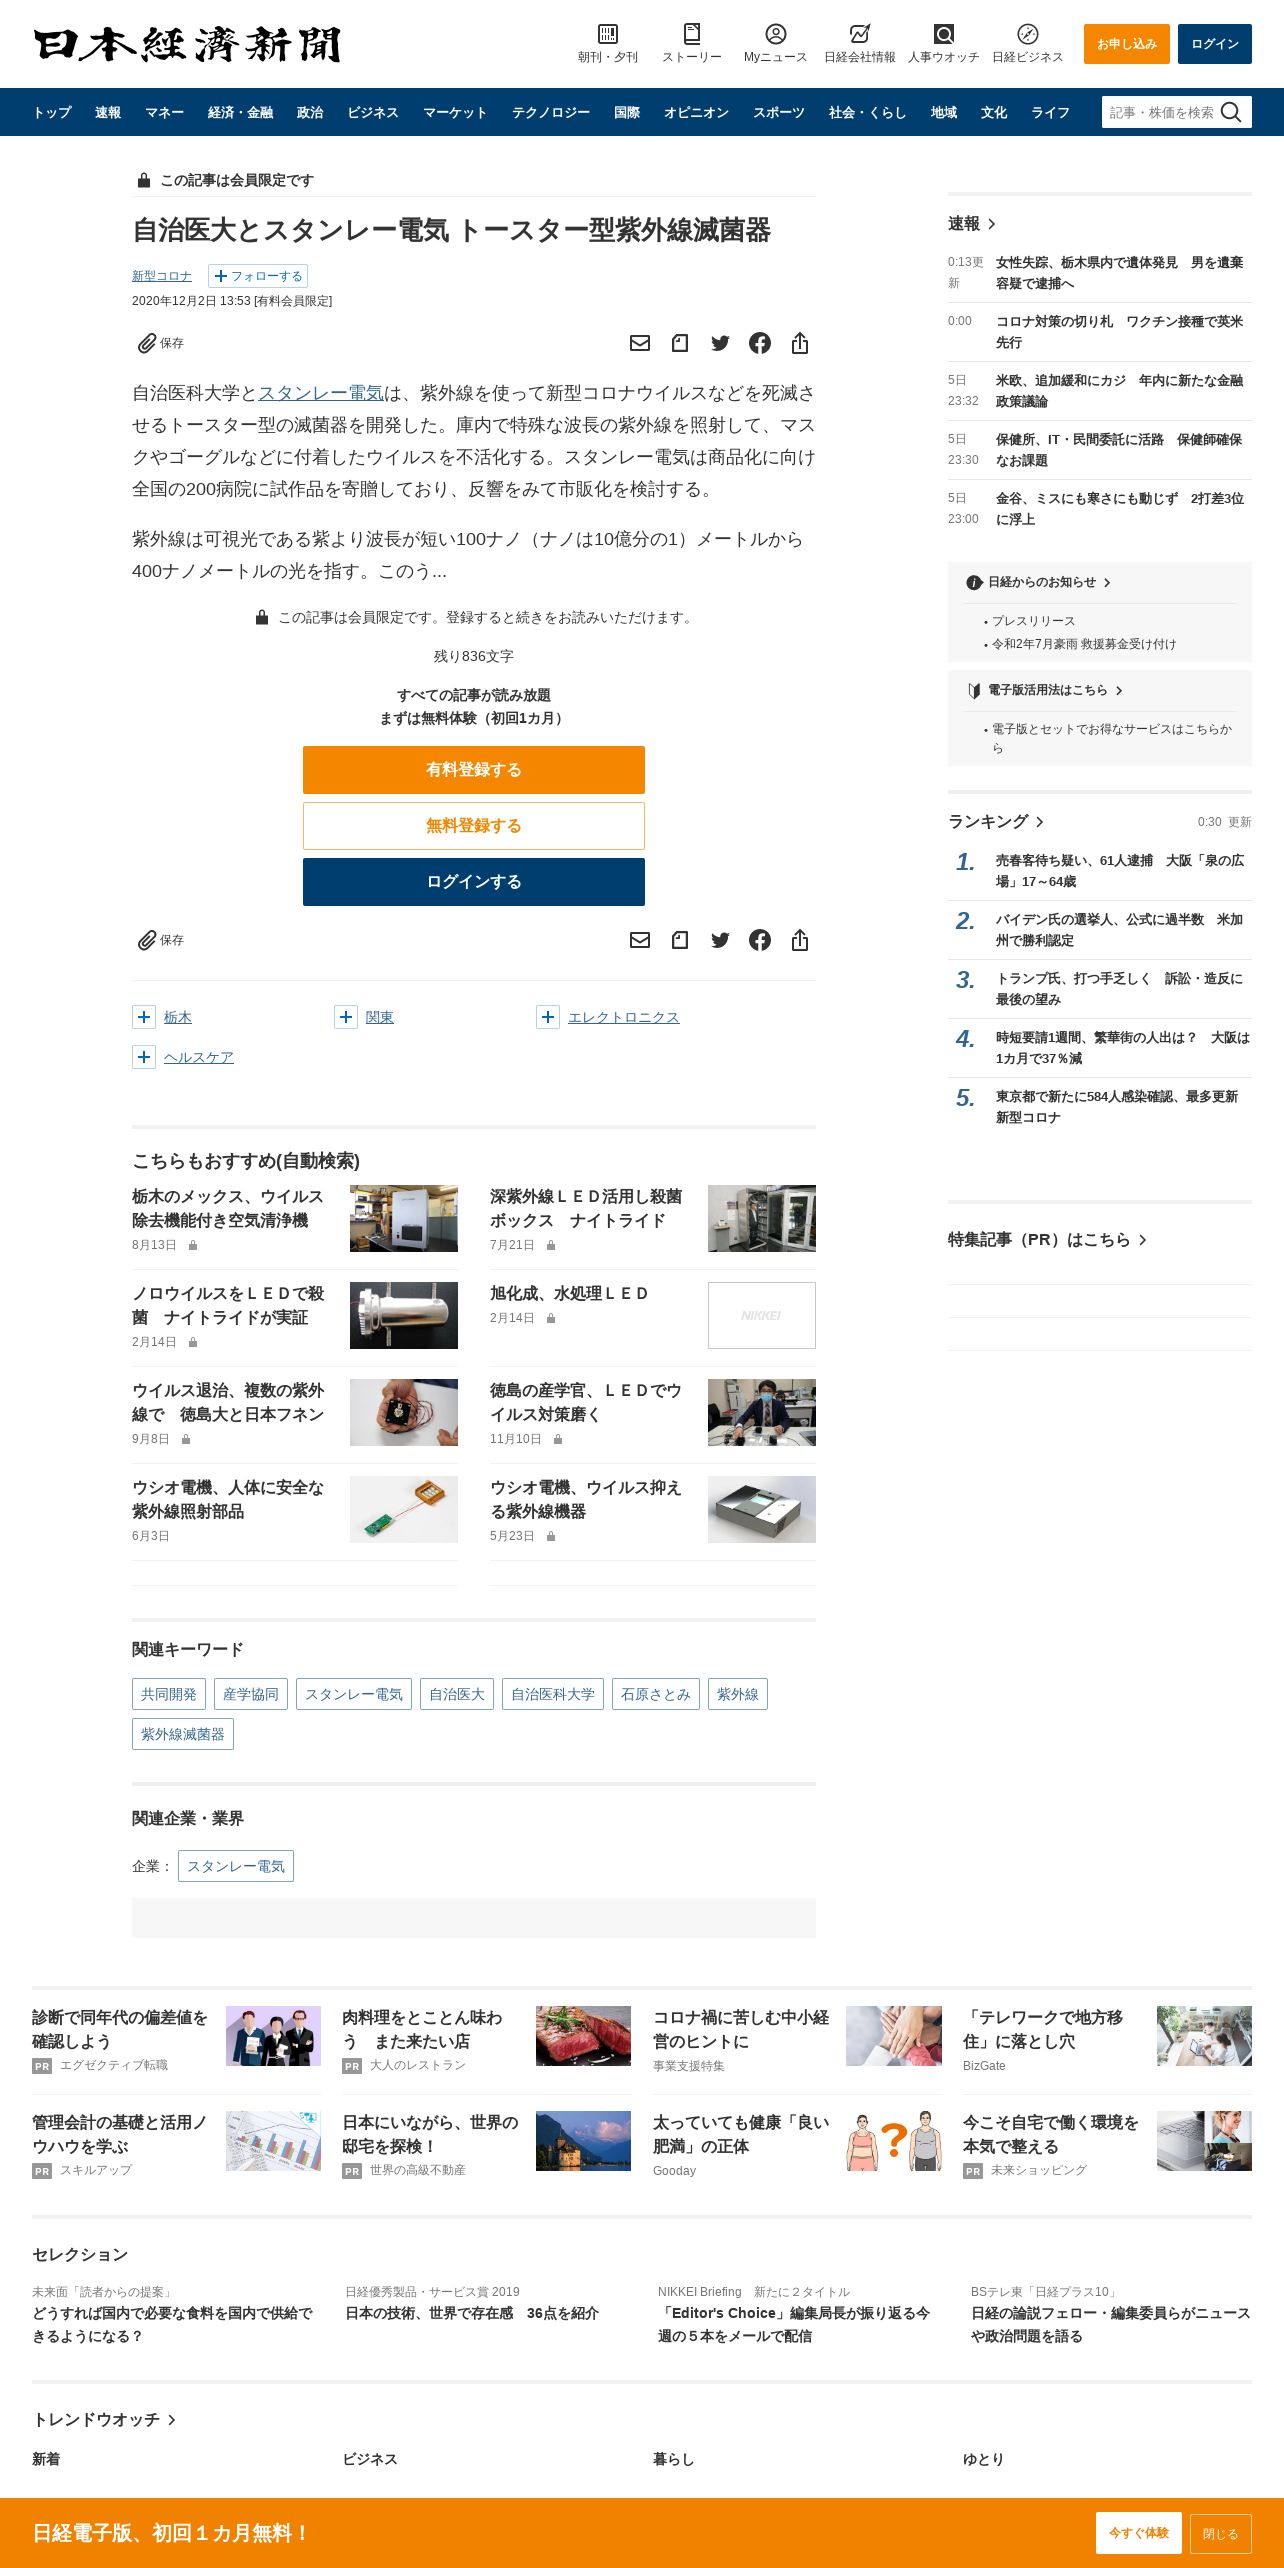Click the bottom 保存 paperclip icon
The width and height of the screenshot is (1284, 2568).
pyautogui.click(x=147, y=940)
